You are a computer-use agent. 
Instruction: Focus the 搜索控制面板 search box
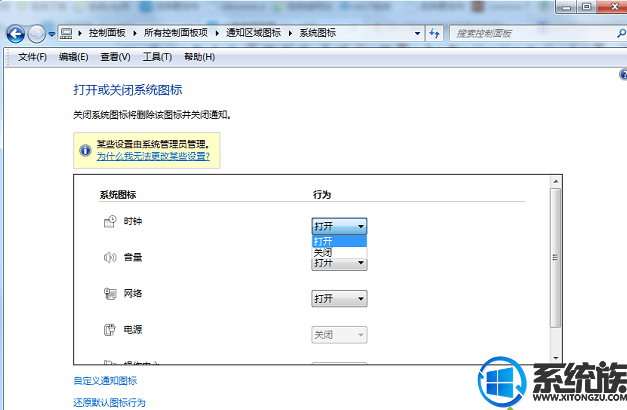pos(533,34)
